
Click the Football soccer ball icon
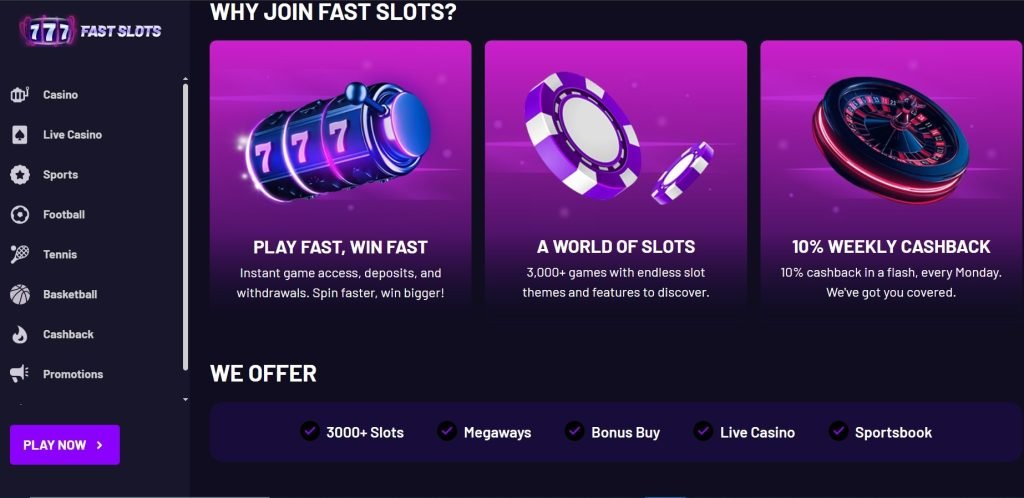tap(19, 215)
